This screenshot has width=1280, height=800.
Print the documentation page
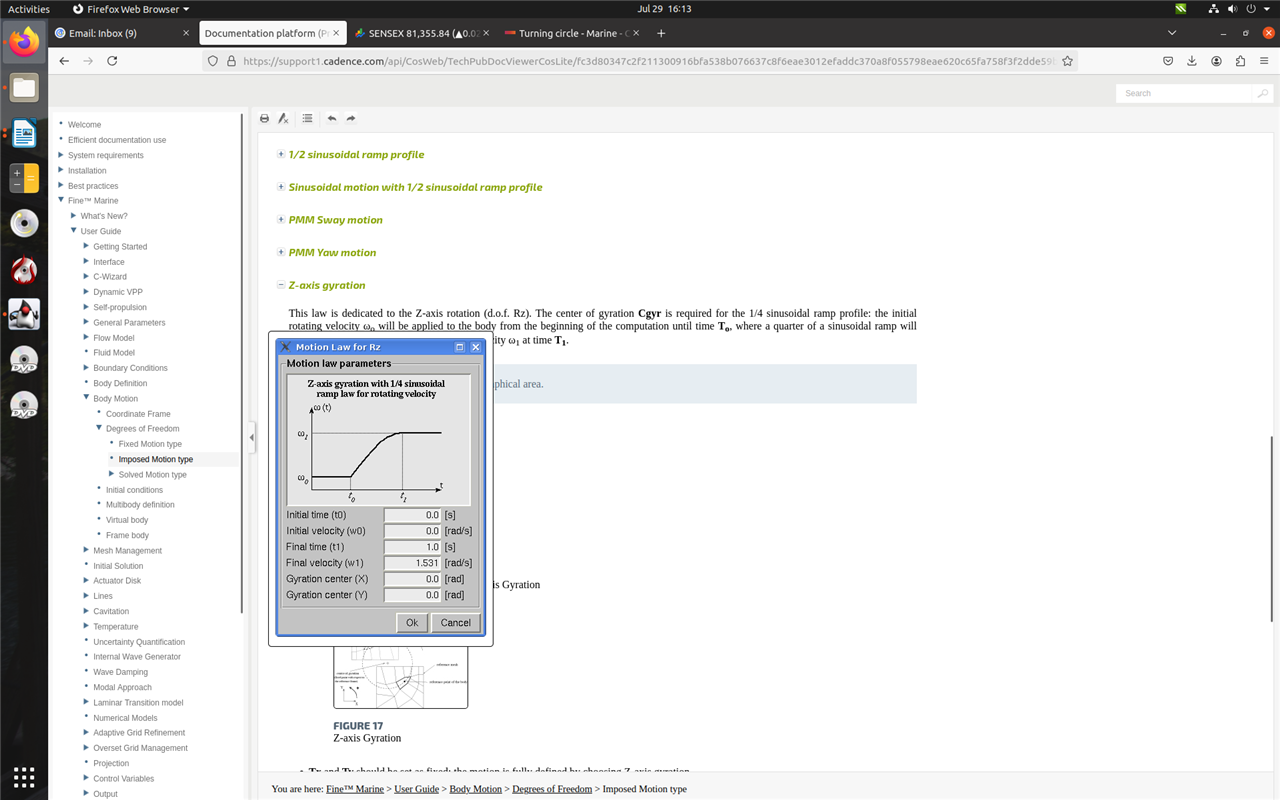click(264, 118)
